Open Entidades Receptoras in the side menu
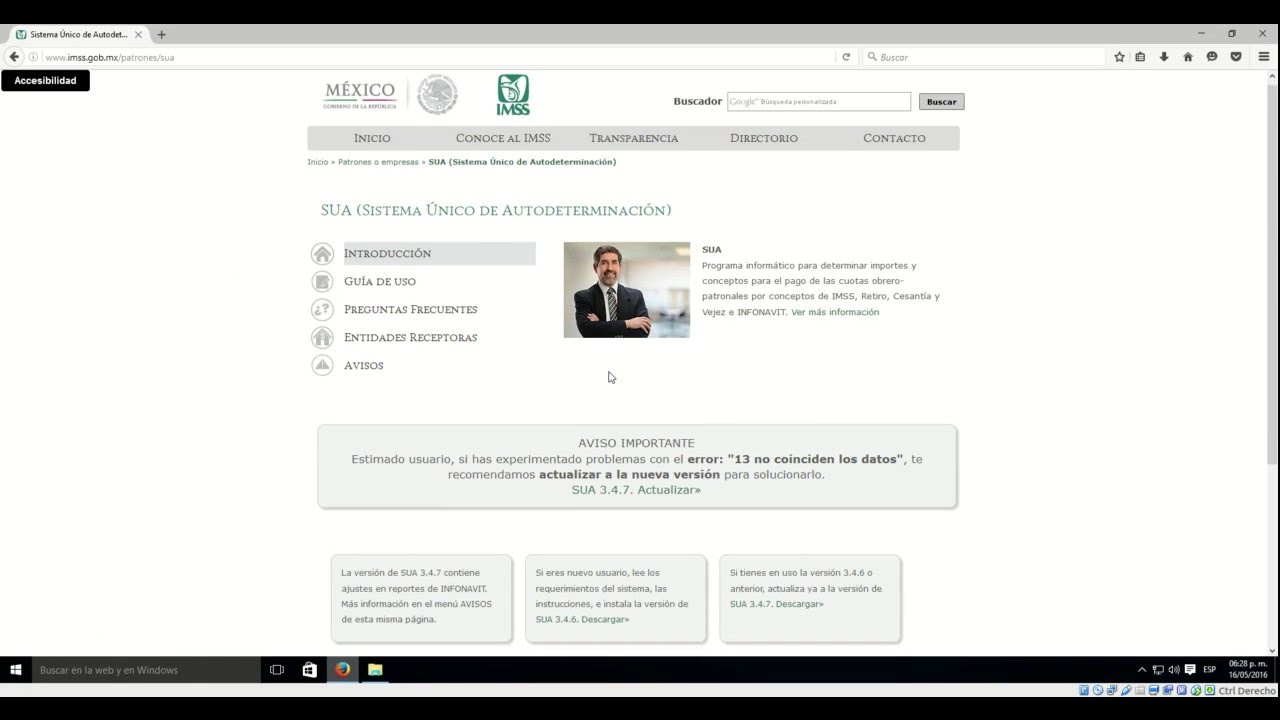 (411, 338)
